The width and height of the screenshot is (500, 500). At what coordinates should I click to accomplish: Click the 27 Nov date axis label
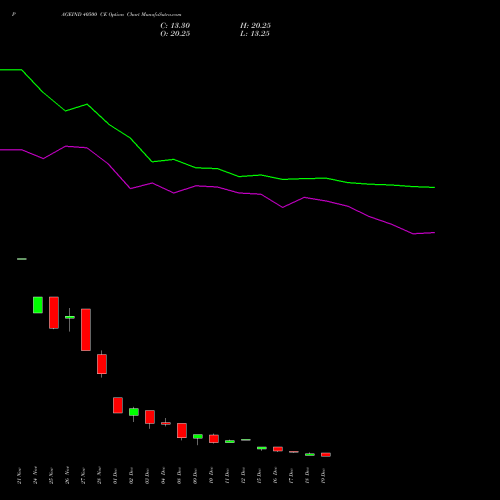83,476
